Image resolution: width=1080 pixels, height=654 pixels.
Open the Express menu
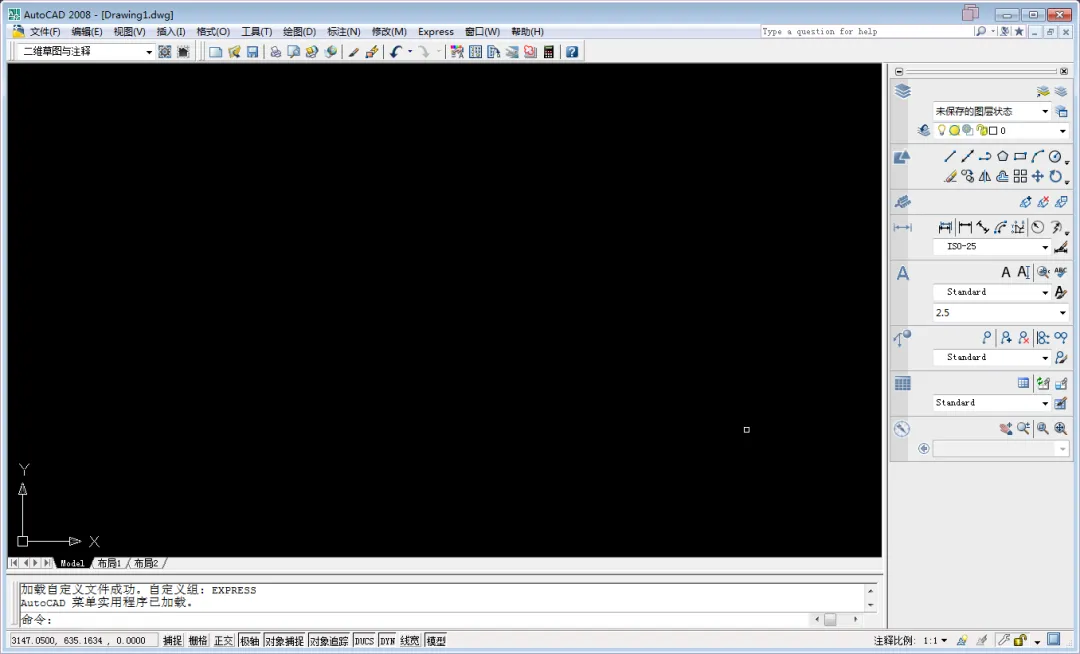436,32
